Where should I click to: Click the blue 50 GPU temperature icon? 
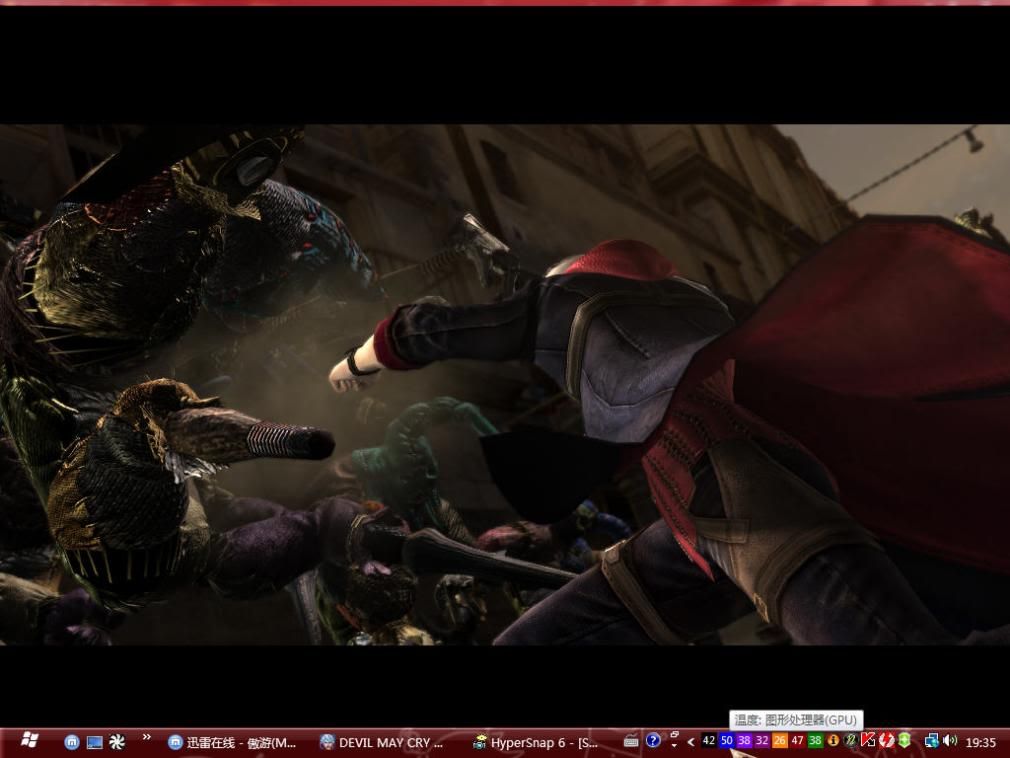[x=727, y=741]
